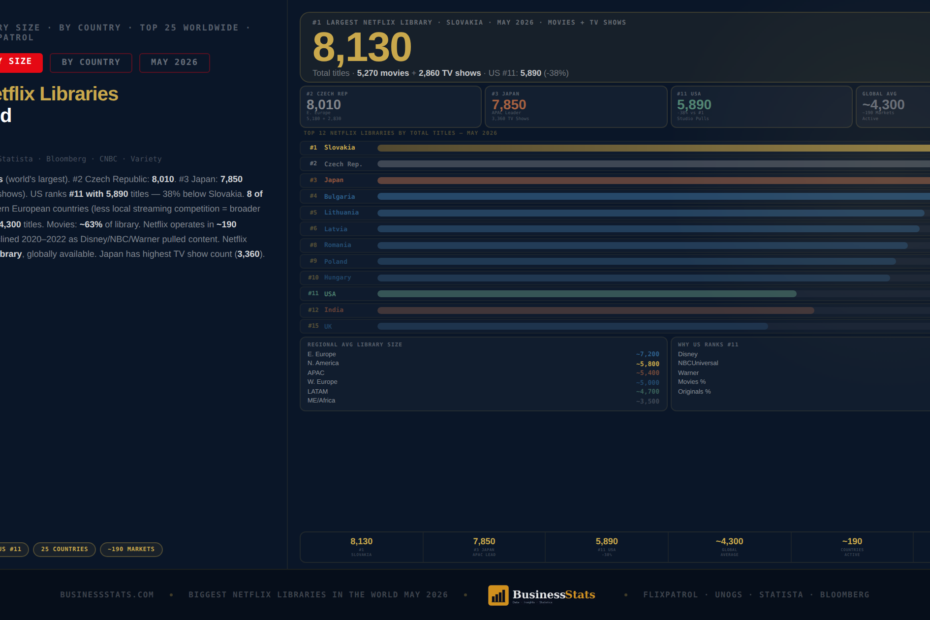
Task: Click the ~5,800 regional average value
Action: point(647,364)
